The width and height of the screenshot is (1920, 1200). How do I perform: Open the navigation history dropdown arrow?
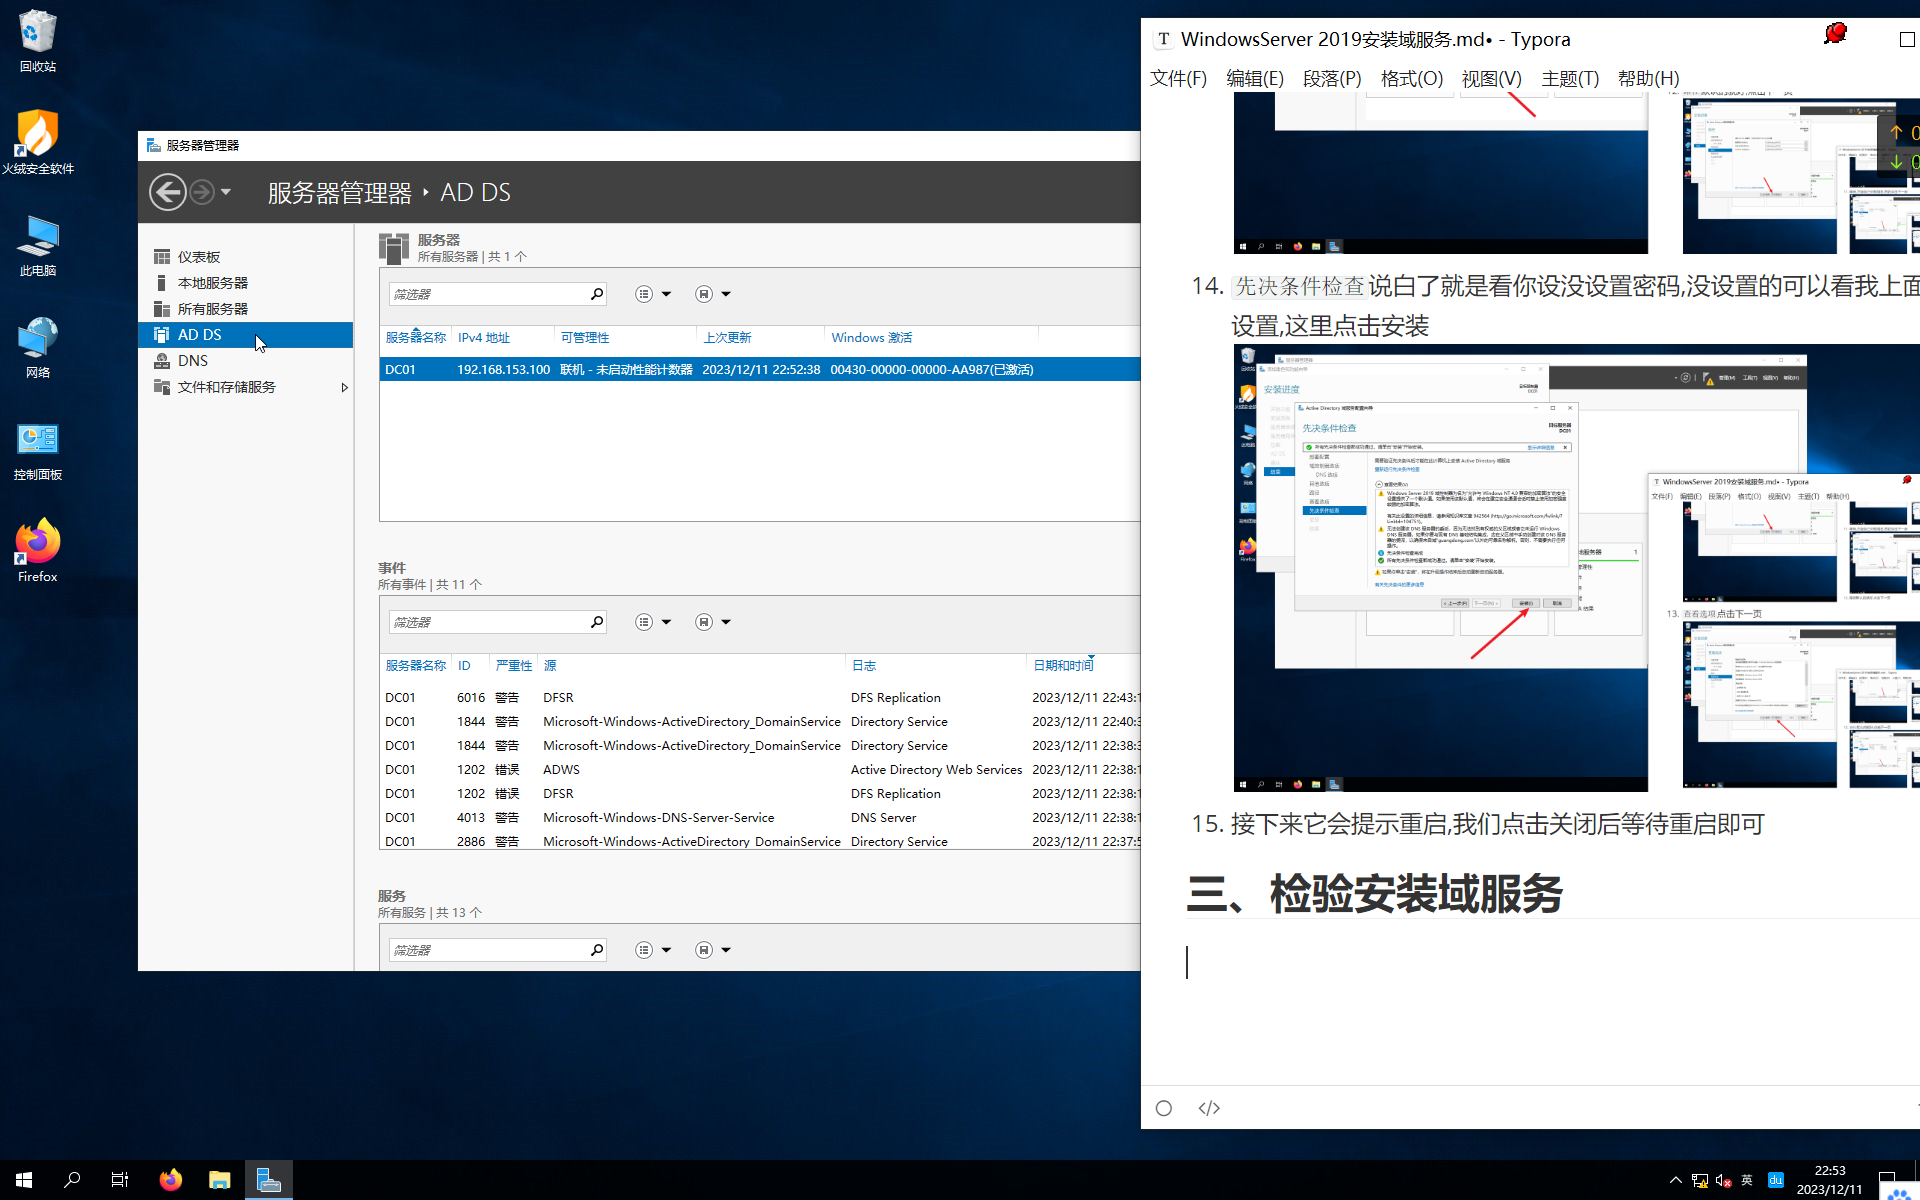tap(226, 192)
